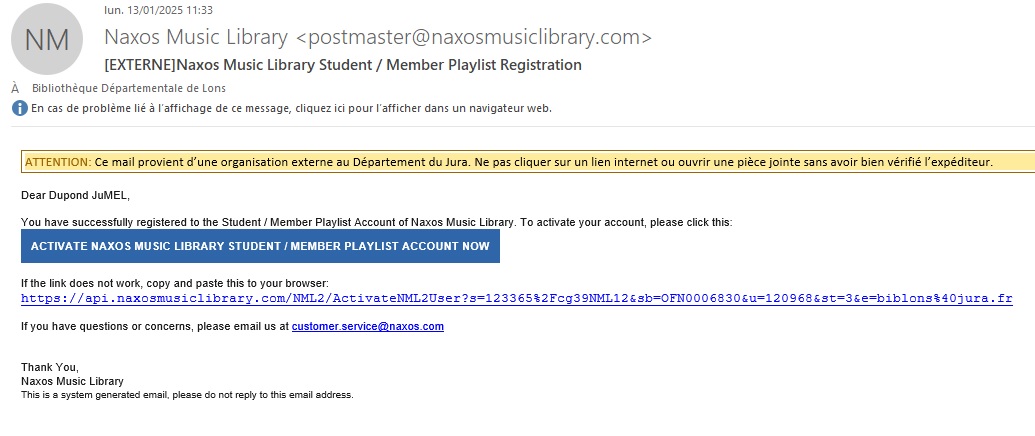Click the yellow ATTENTION warning banner
Viewport: 1035px width, 436px height.
click(x=528, y=162)
